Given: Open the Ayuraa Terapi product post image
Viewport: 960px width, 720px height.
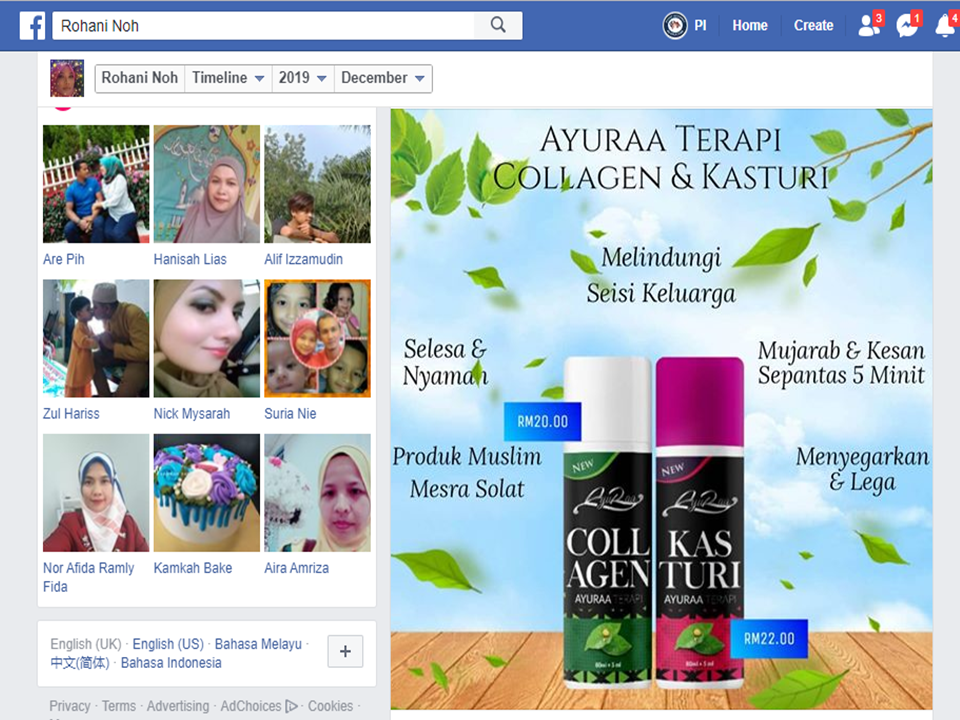Looking at the screenshot, I should (661, 409).
